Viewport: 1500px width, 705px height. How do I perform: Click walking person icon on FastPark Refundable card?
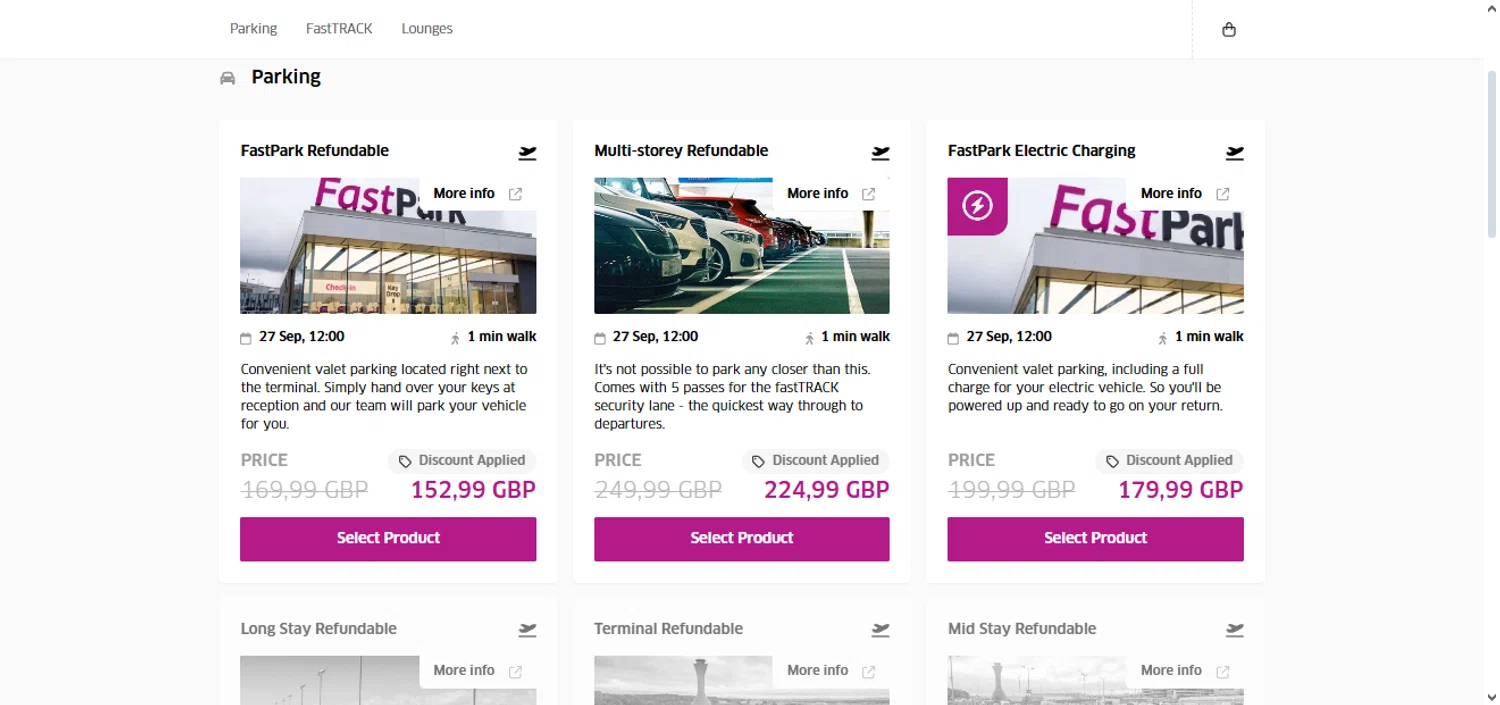pos(455,338)
